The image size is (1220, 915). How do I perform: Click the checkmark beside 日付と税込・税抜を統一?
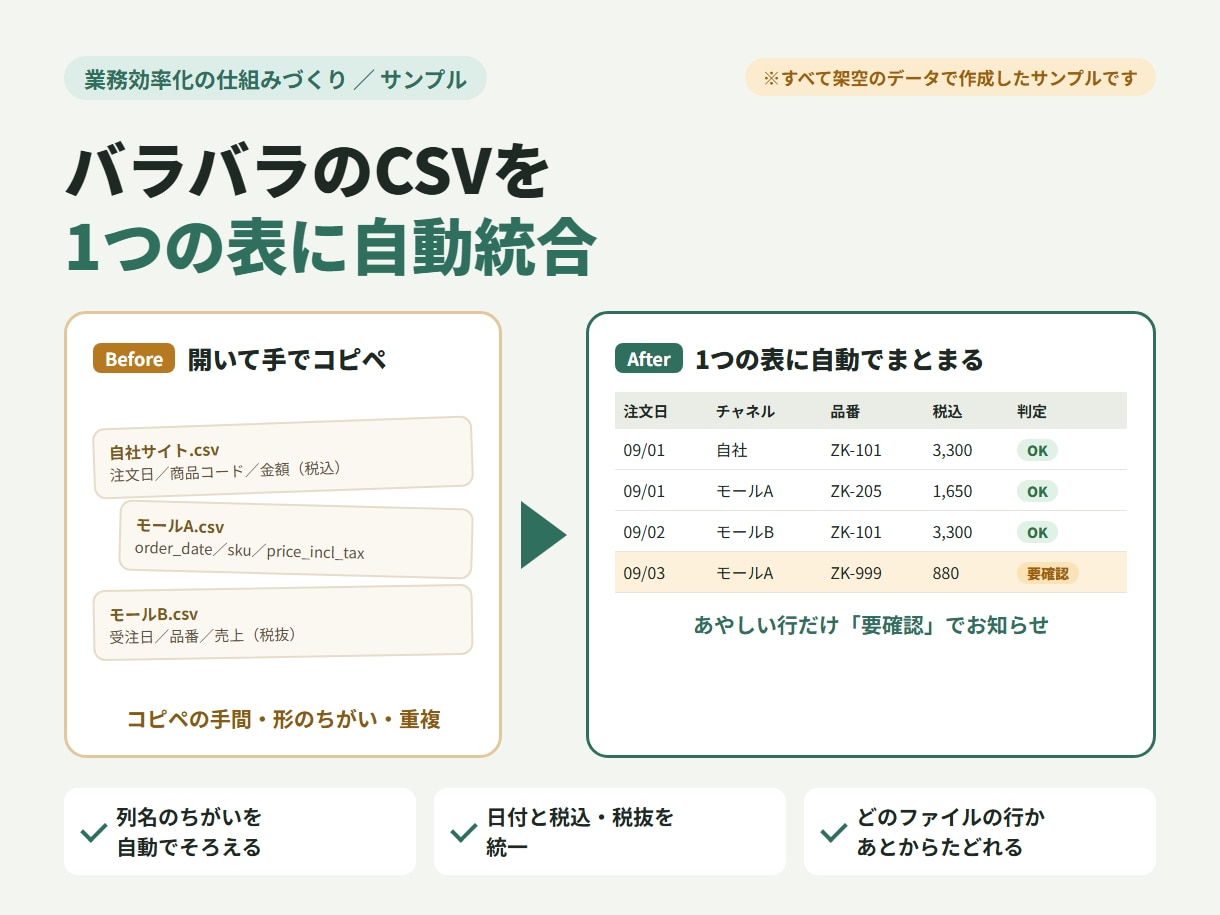(x=464, y=832)
